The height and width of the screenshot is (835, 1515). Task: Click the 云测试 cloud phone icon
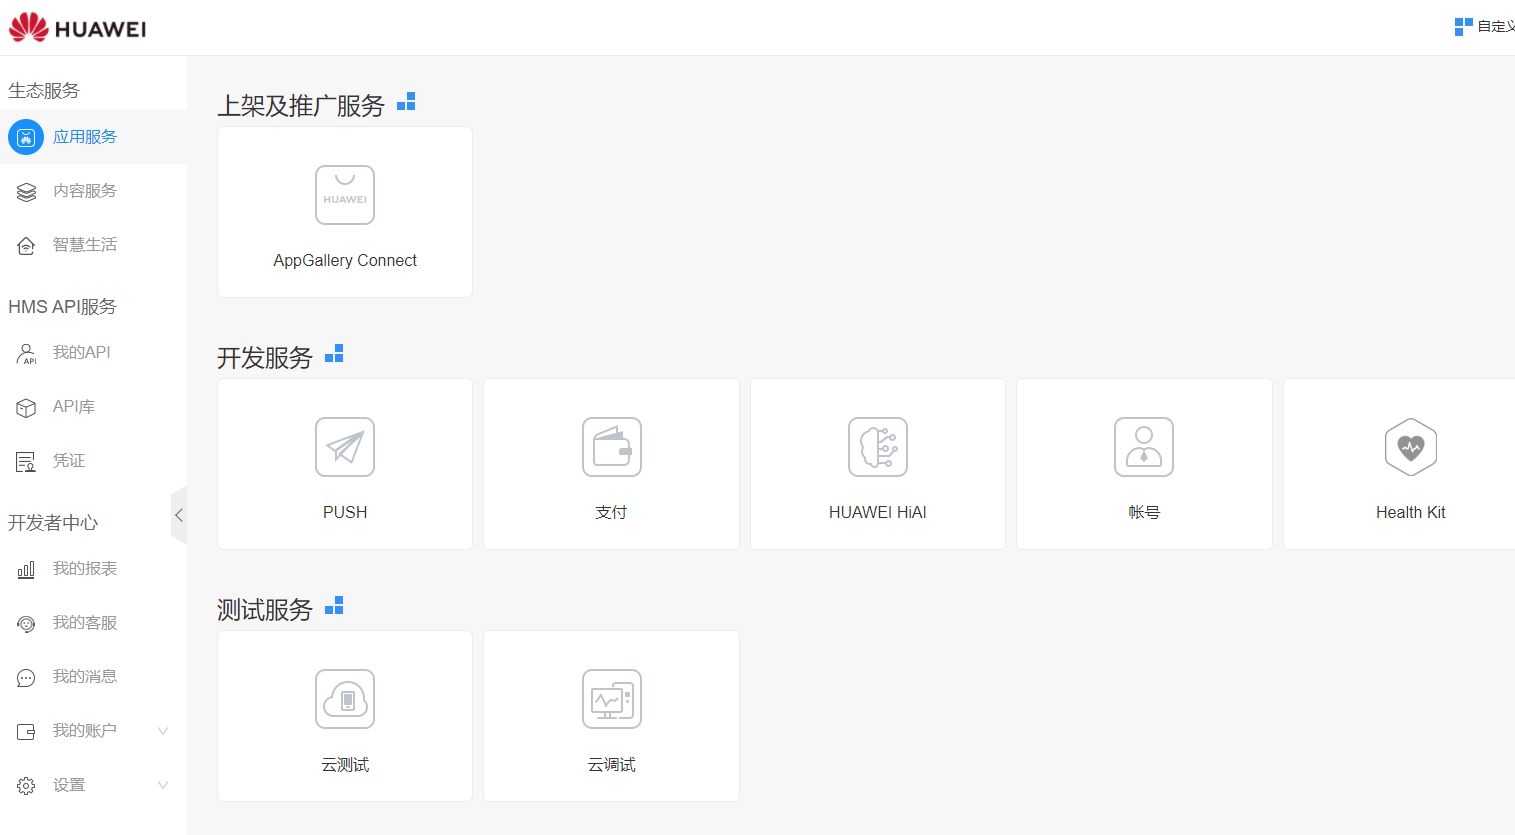point(345,699)
